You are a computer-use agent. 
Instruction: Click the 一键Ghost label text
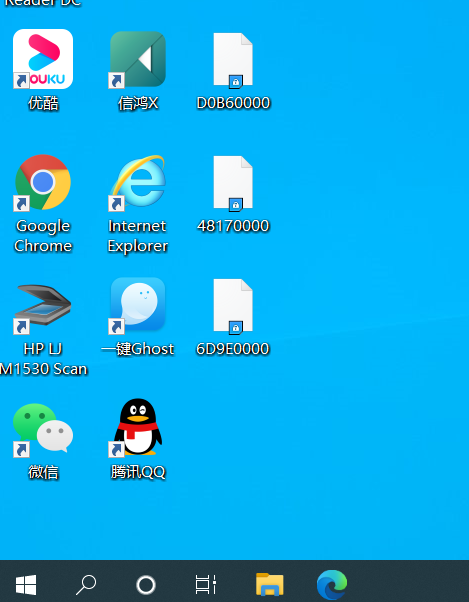(x=138, y=349)
